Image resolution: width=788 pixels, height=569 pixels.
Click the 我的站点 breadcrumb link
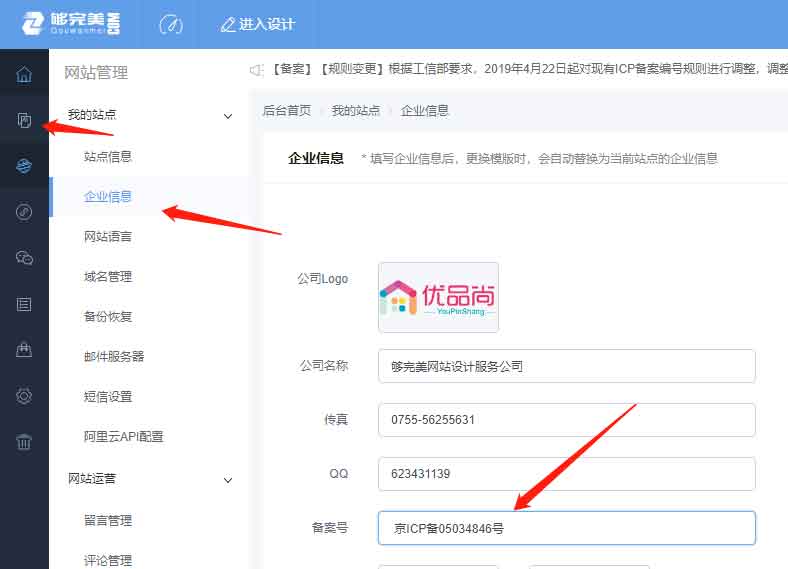click(x=356, y=111)
